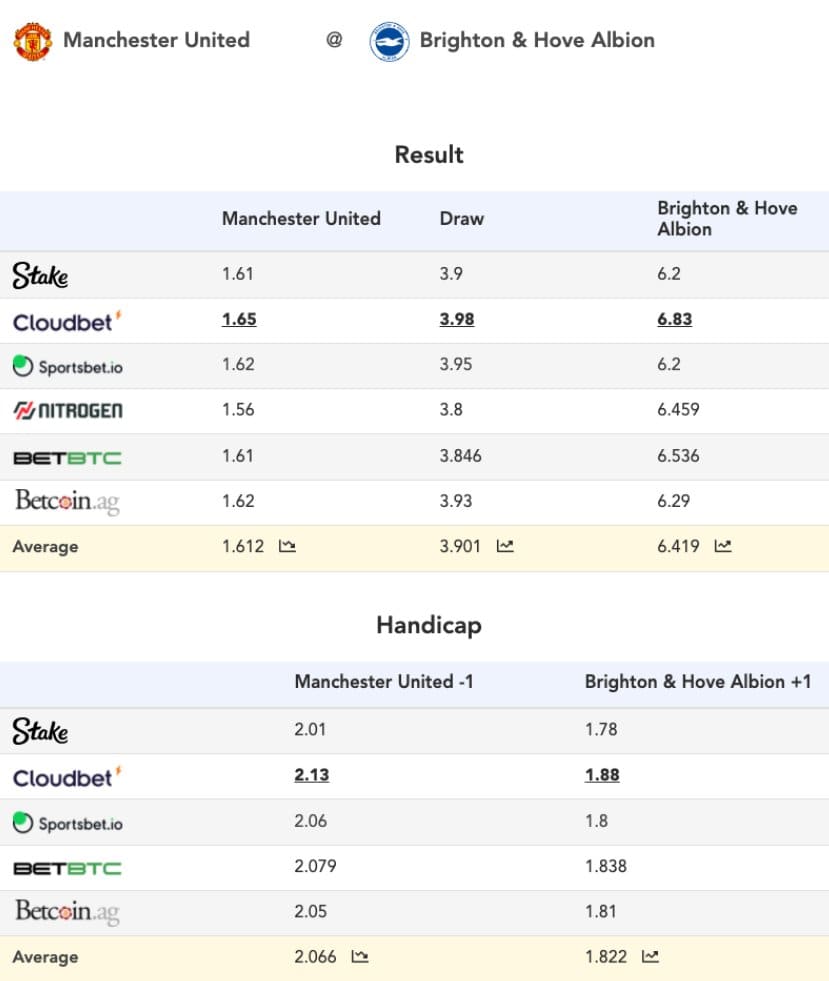The width and height of the screenshot is (829, 981).
Task: Click the Manchester United team name heading
Action: (x=156, y=40)
